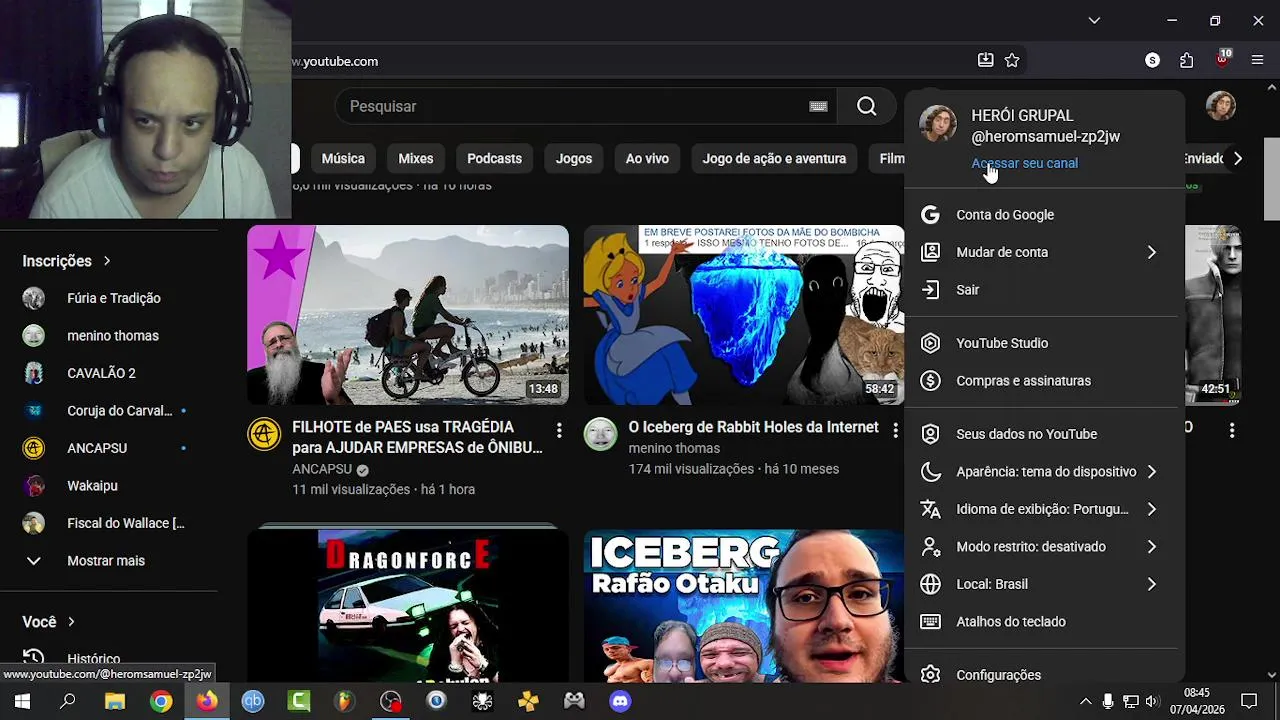Click the search magnifier button
The height and width of the screenshot is (720, 1280).
point(867,106)
